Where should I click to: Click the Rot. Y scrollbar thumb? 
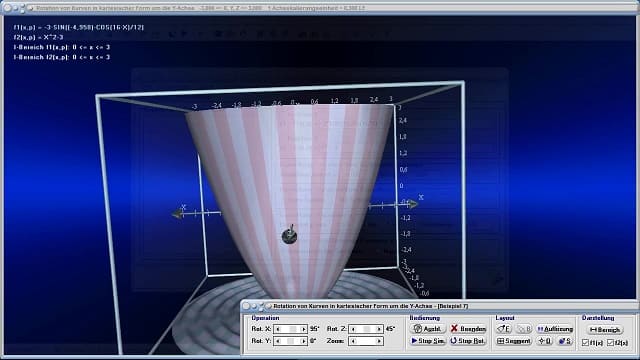[290, 341]
